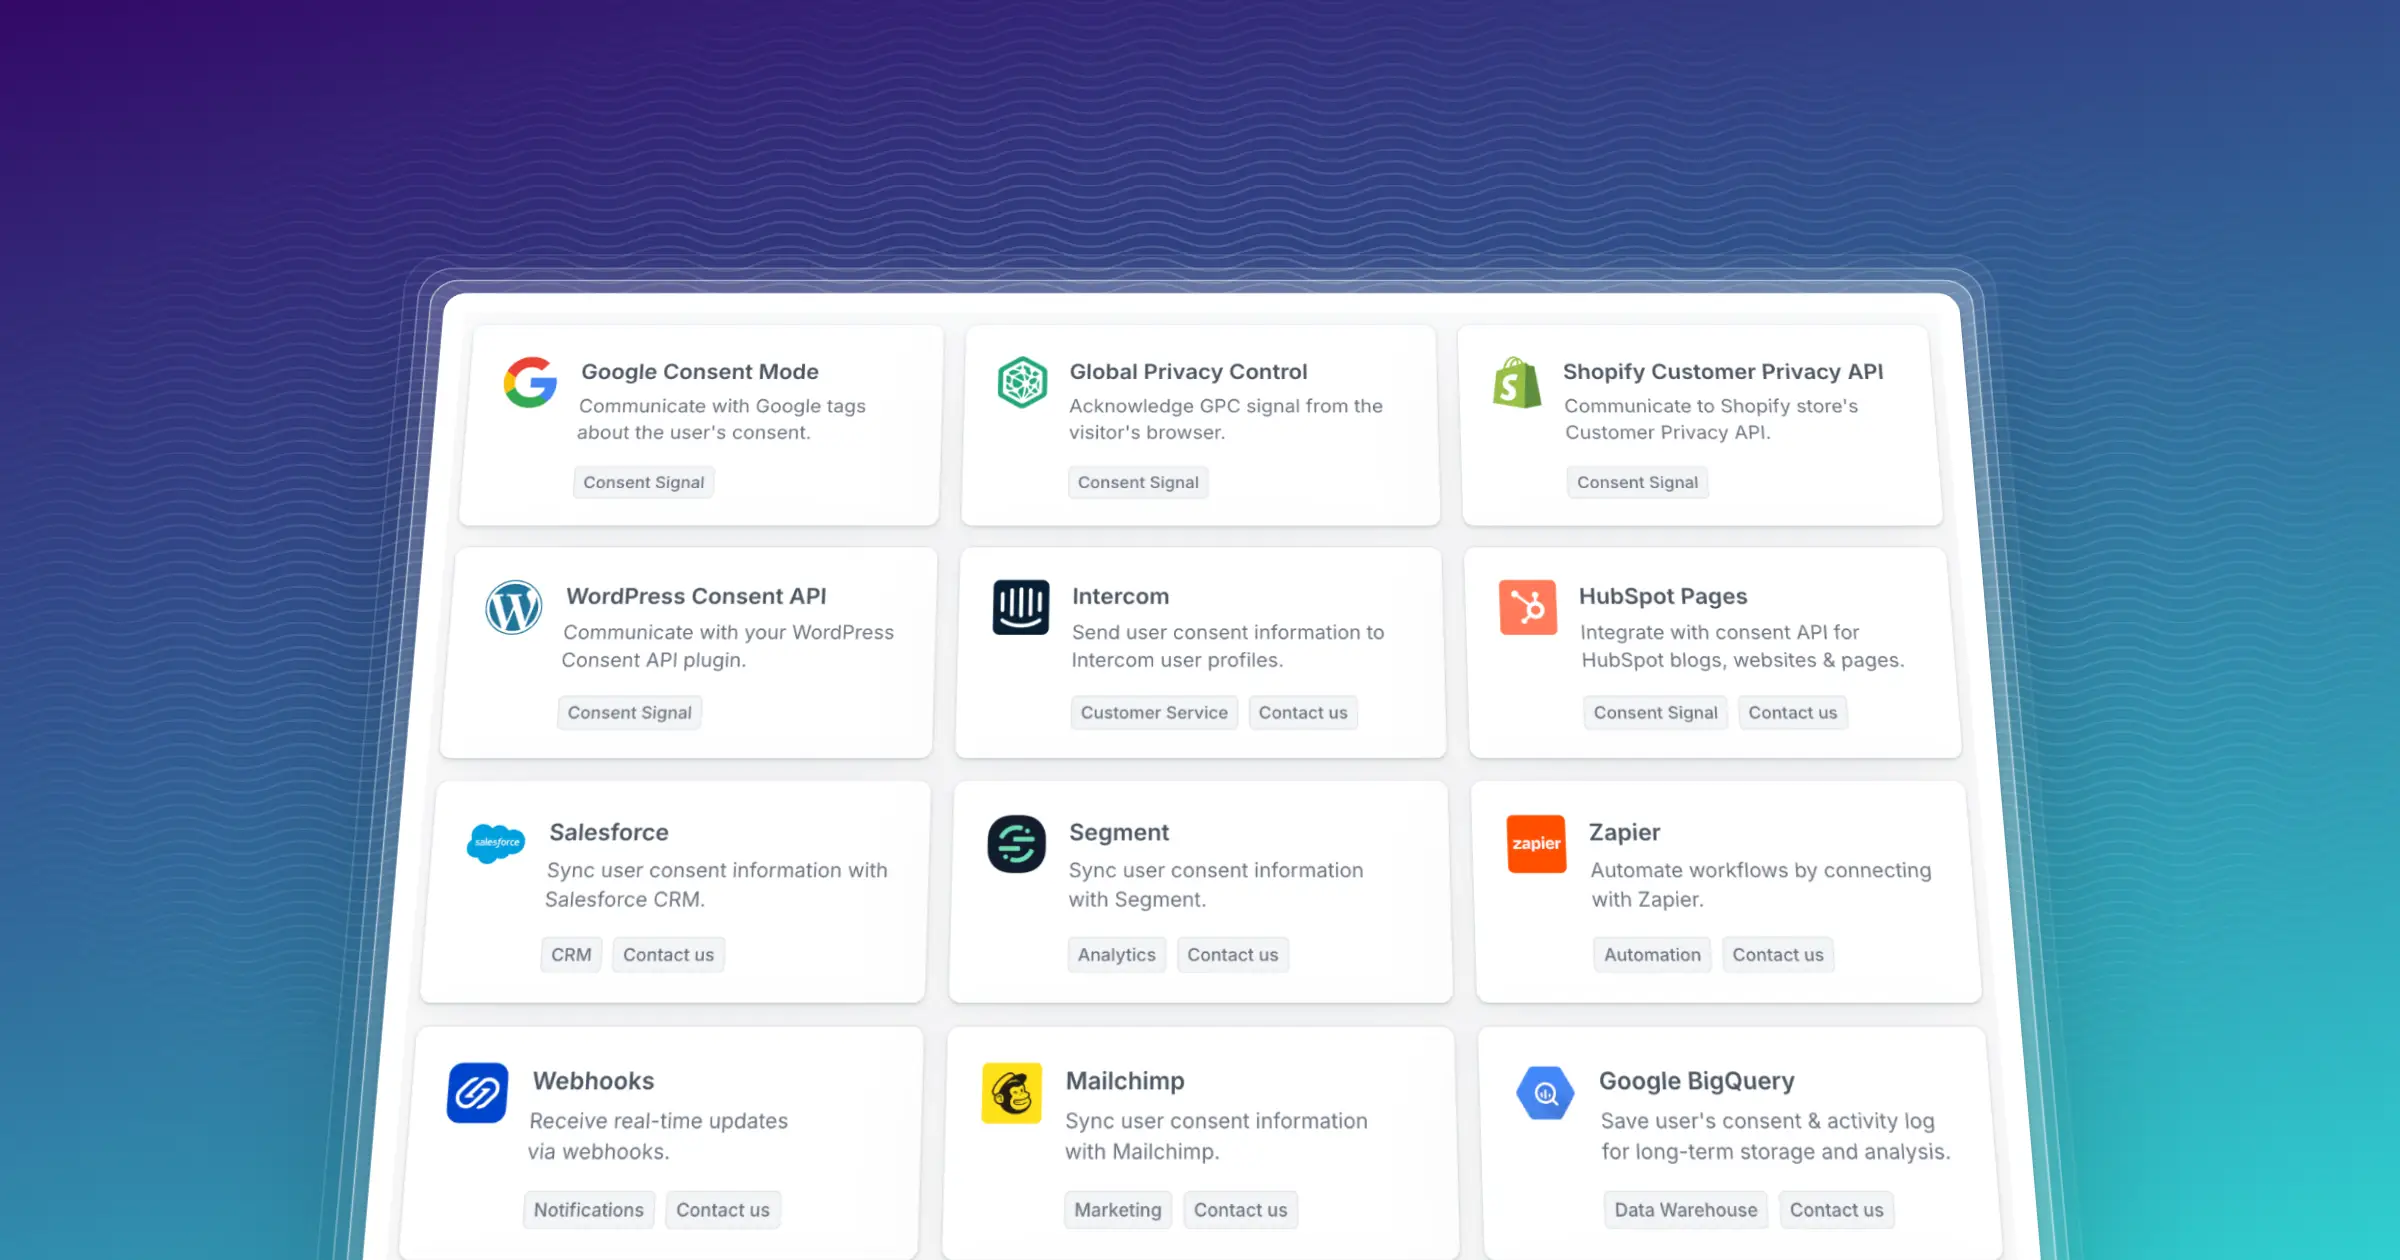Click the Salesforce cloud icon
Screen dimensions: 2400x1260
click(x=496, y=843)
